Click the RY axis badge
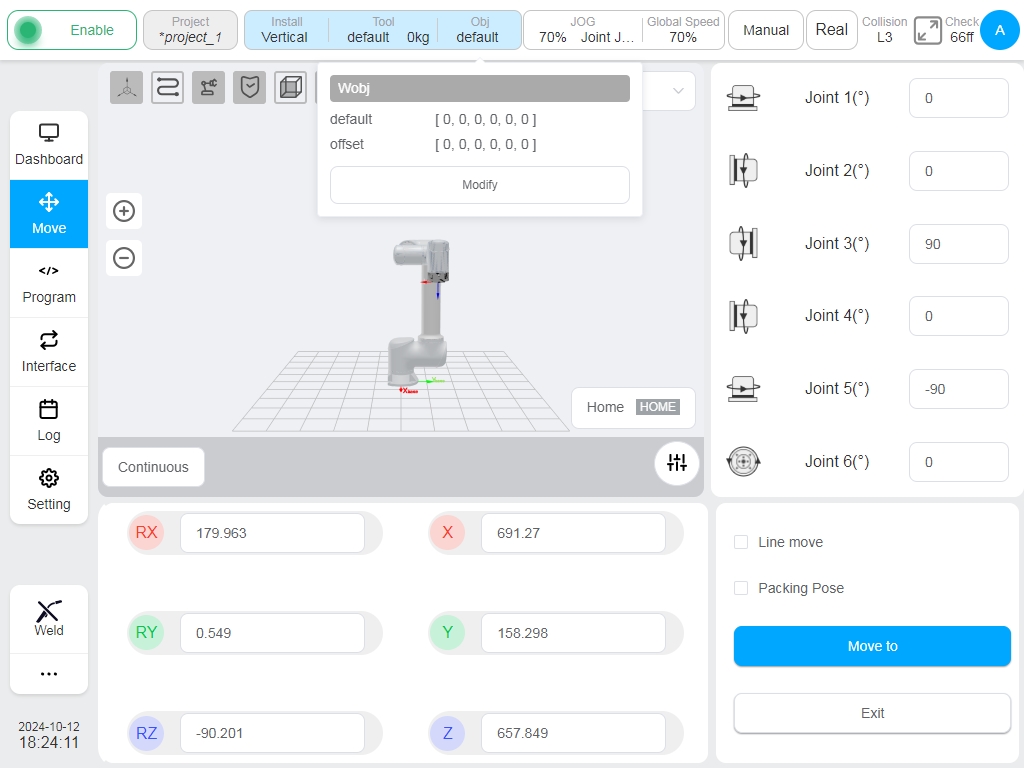Image resolution: width=1024 pixels, height=768 pixels. (x=146, y=632)
